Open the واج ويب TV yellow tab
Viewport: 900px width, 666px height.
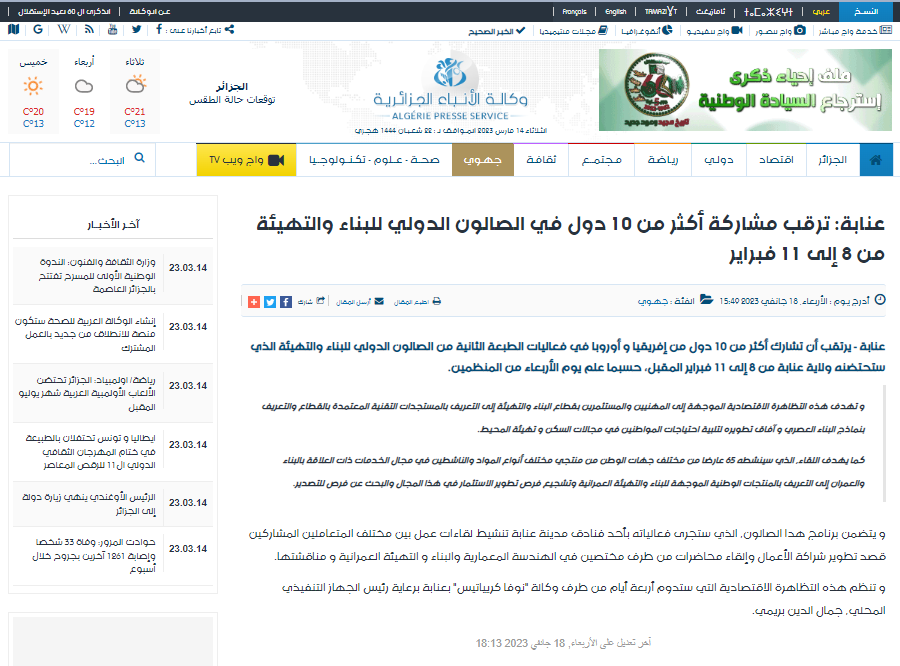click(x=246, y=160)
